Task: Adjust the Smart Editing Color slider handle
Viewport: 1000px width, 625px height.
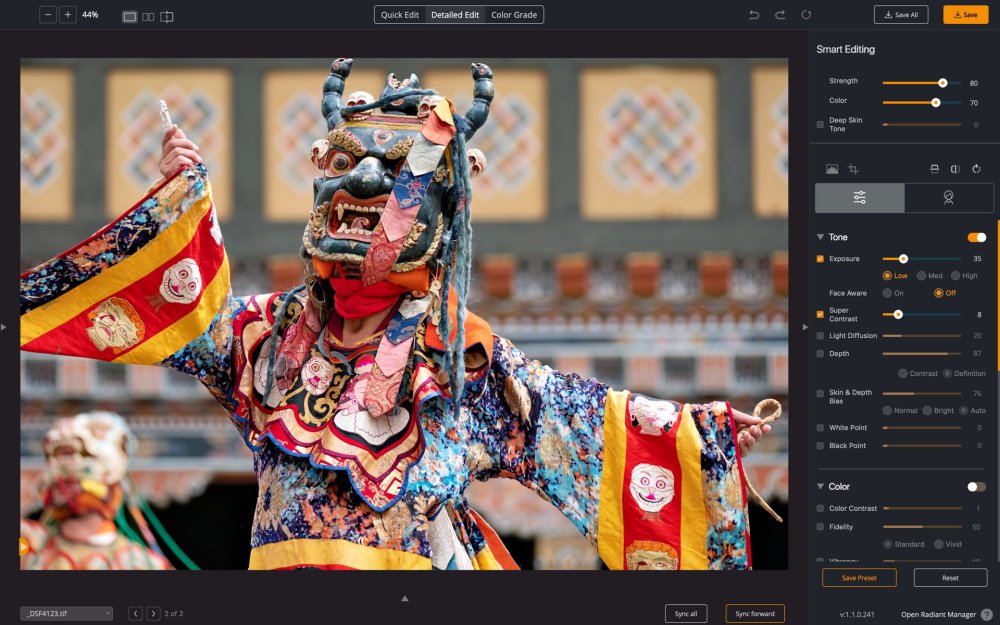Action: click(x=936, y=103)
